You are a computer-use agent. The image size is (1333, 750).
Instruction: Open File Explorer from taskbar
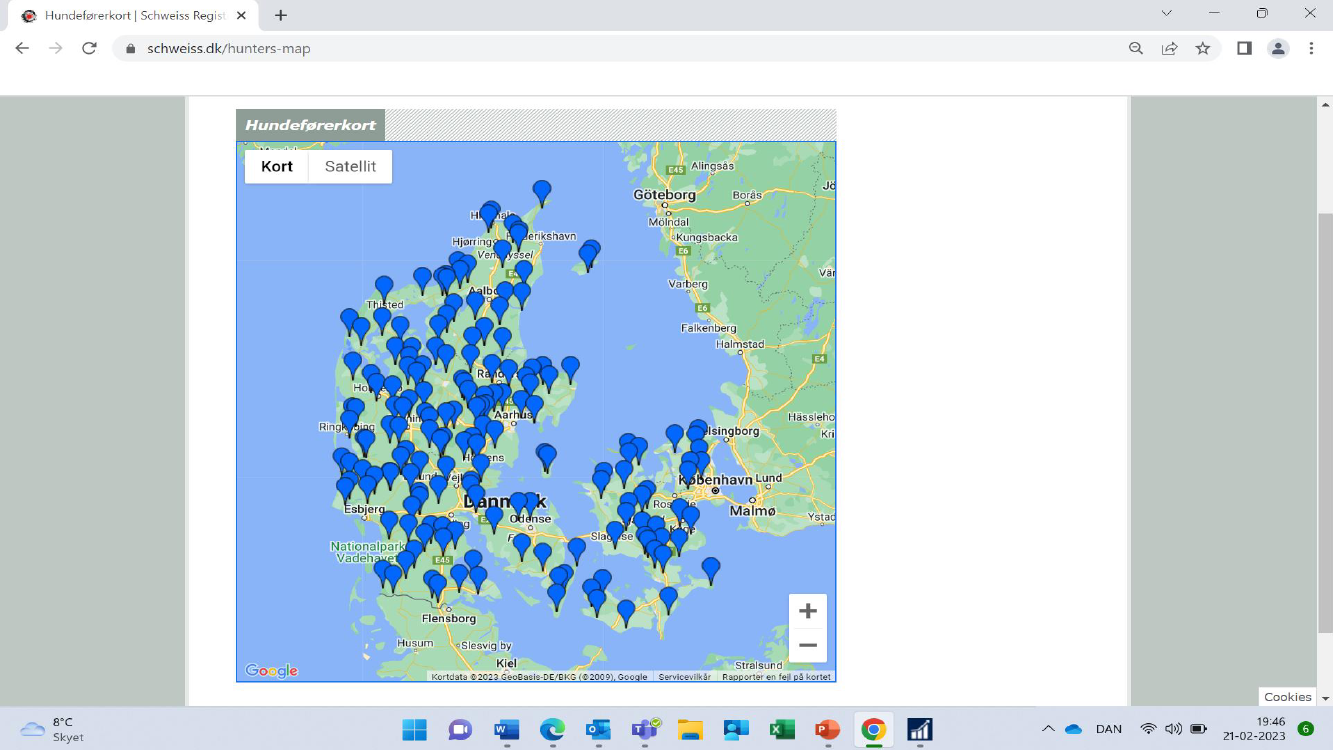tap(690, 729)
